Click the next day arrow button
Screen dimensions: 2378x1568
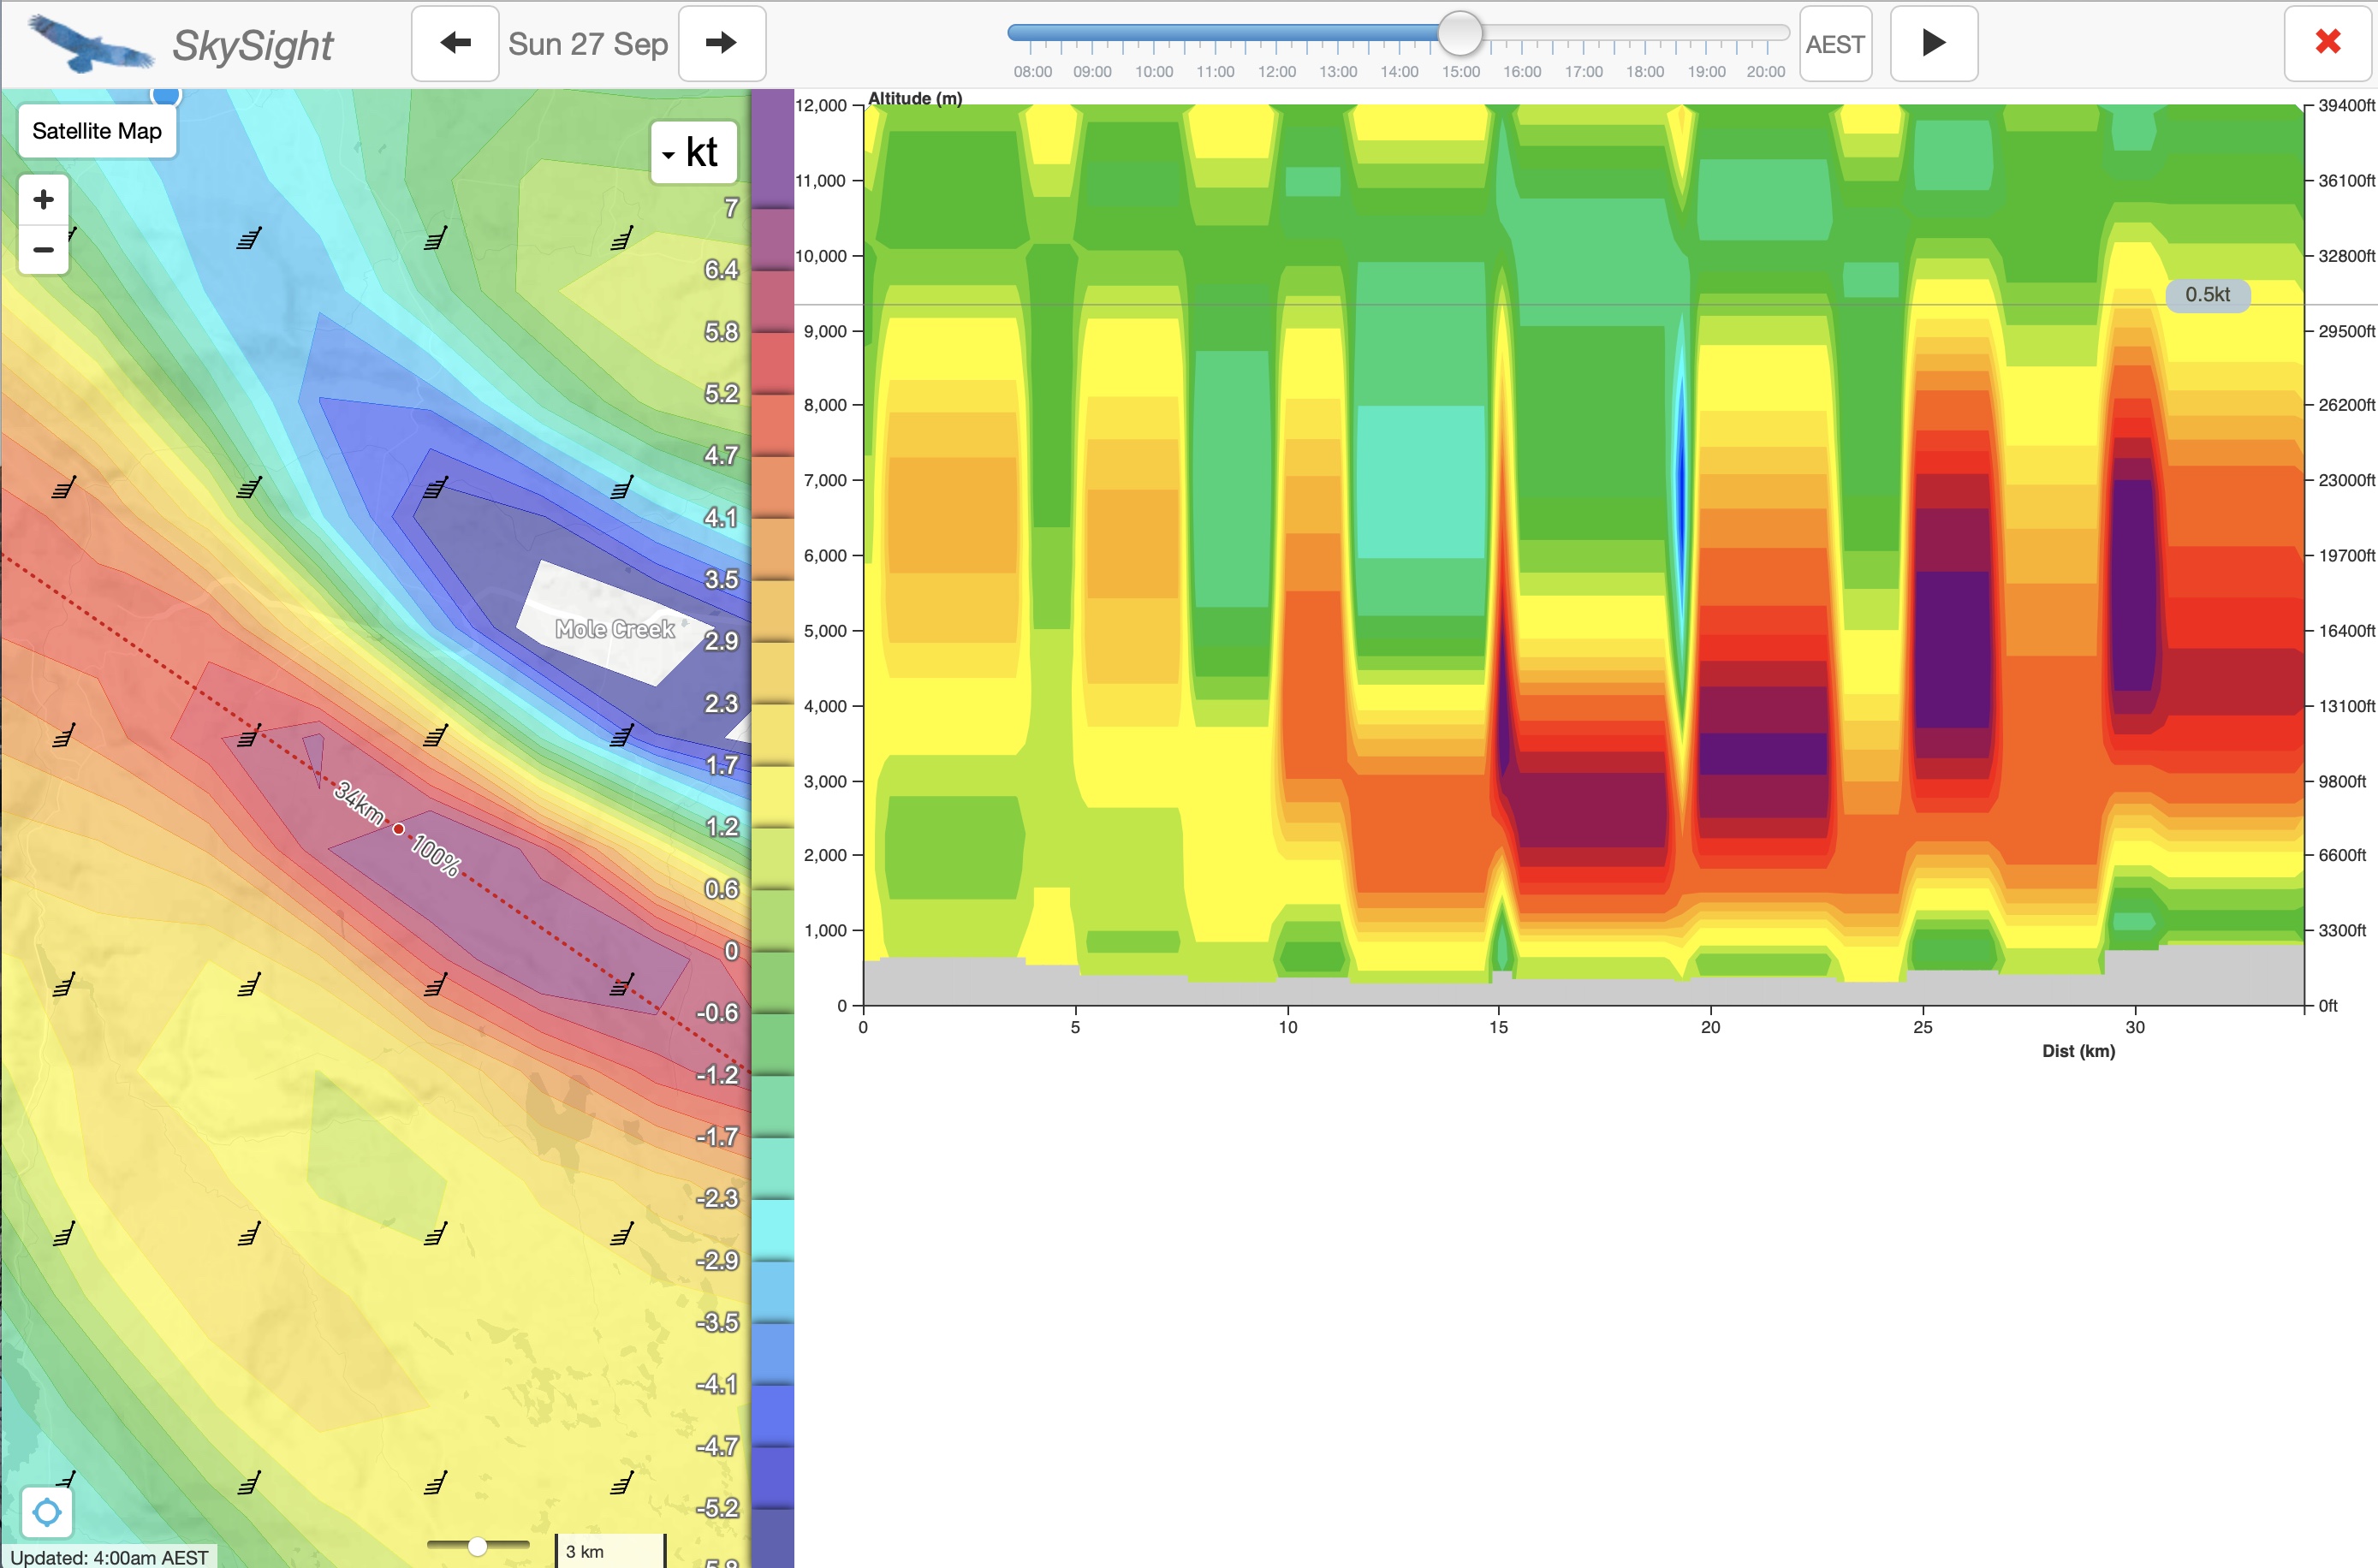point(721,44)
